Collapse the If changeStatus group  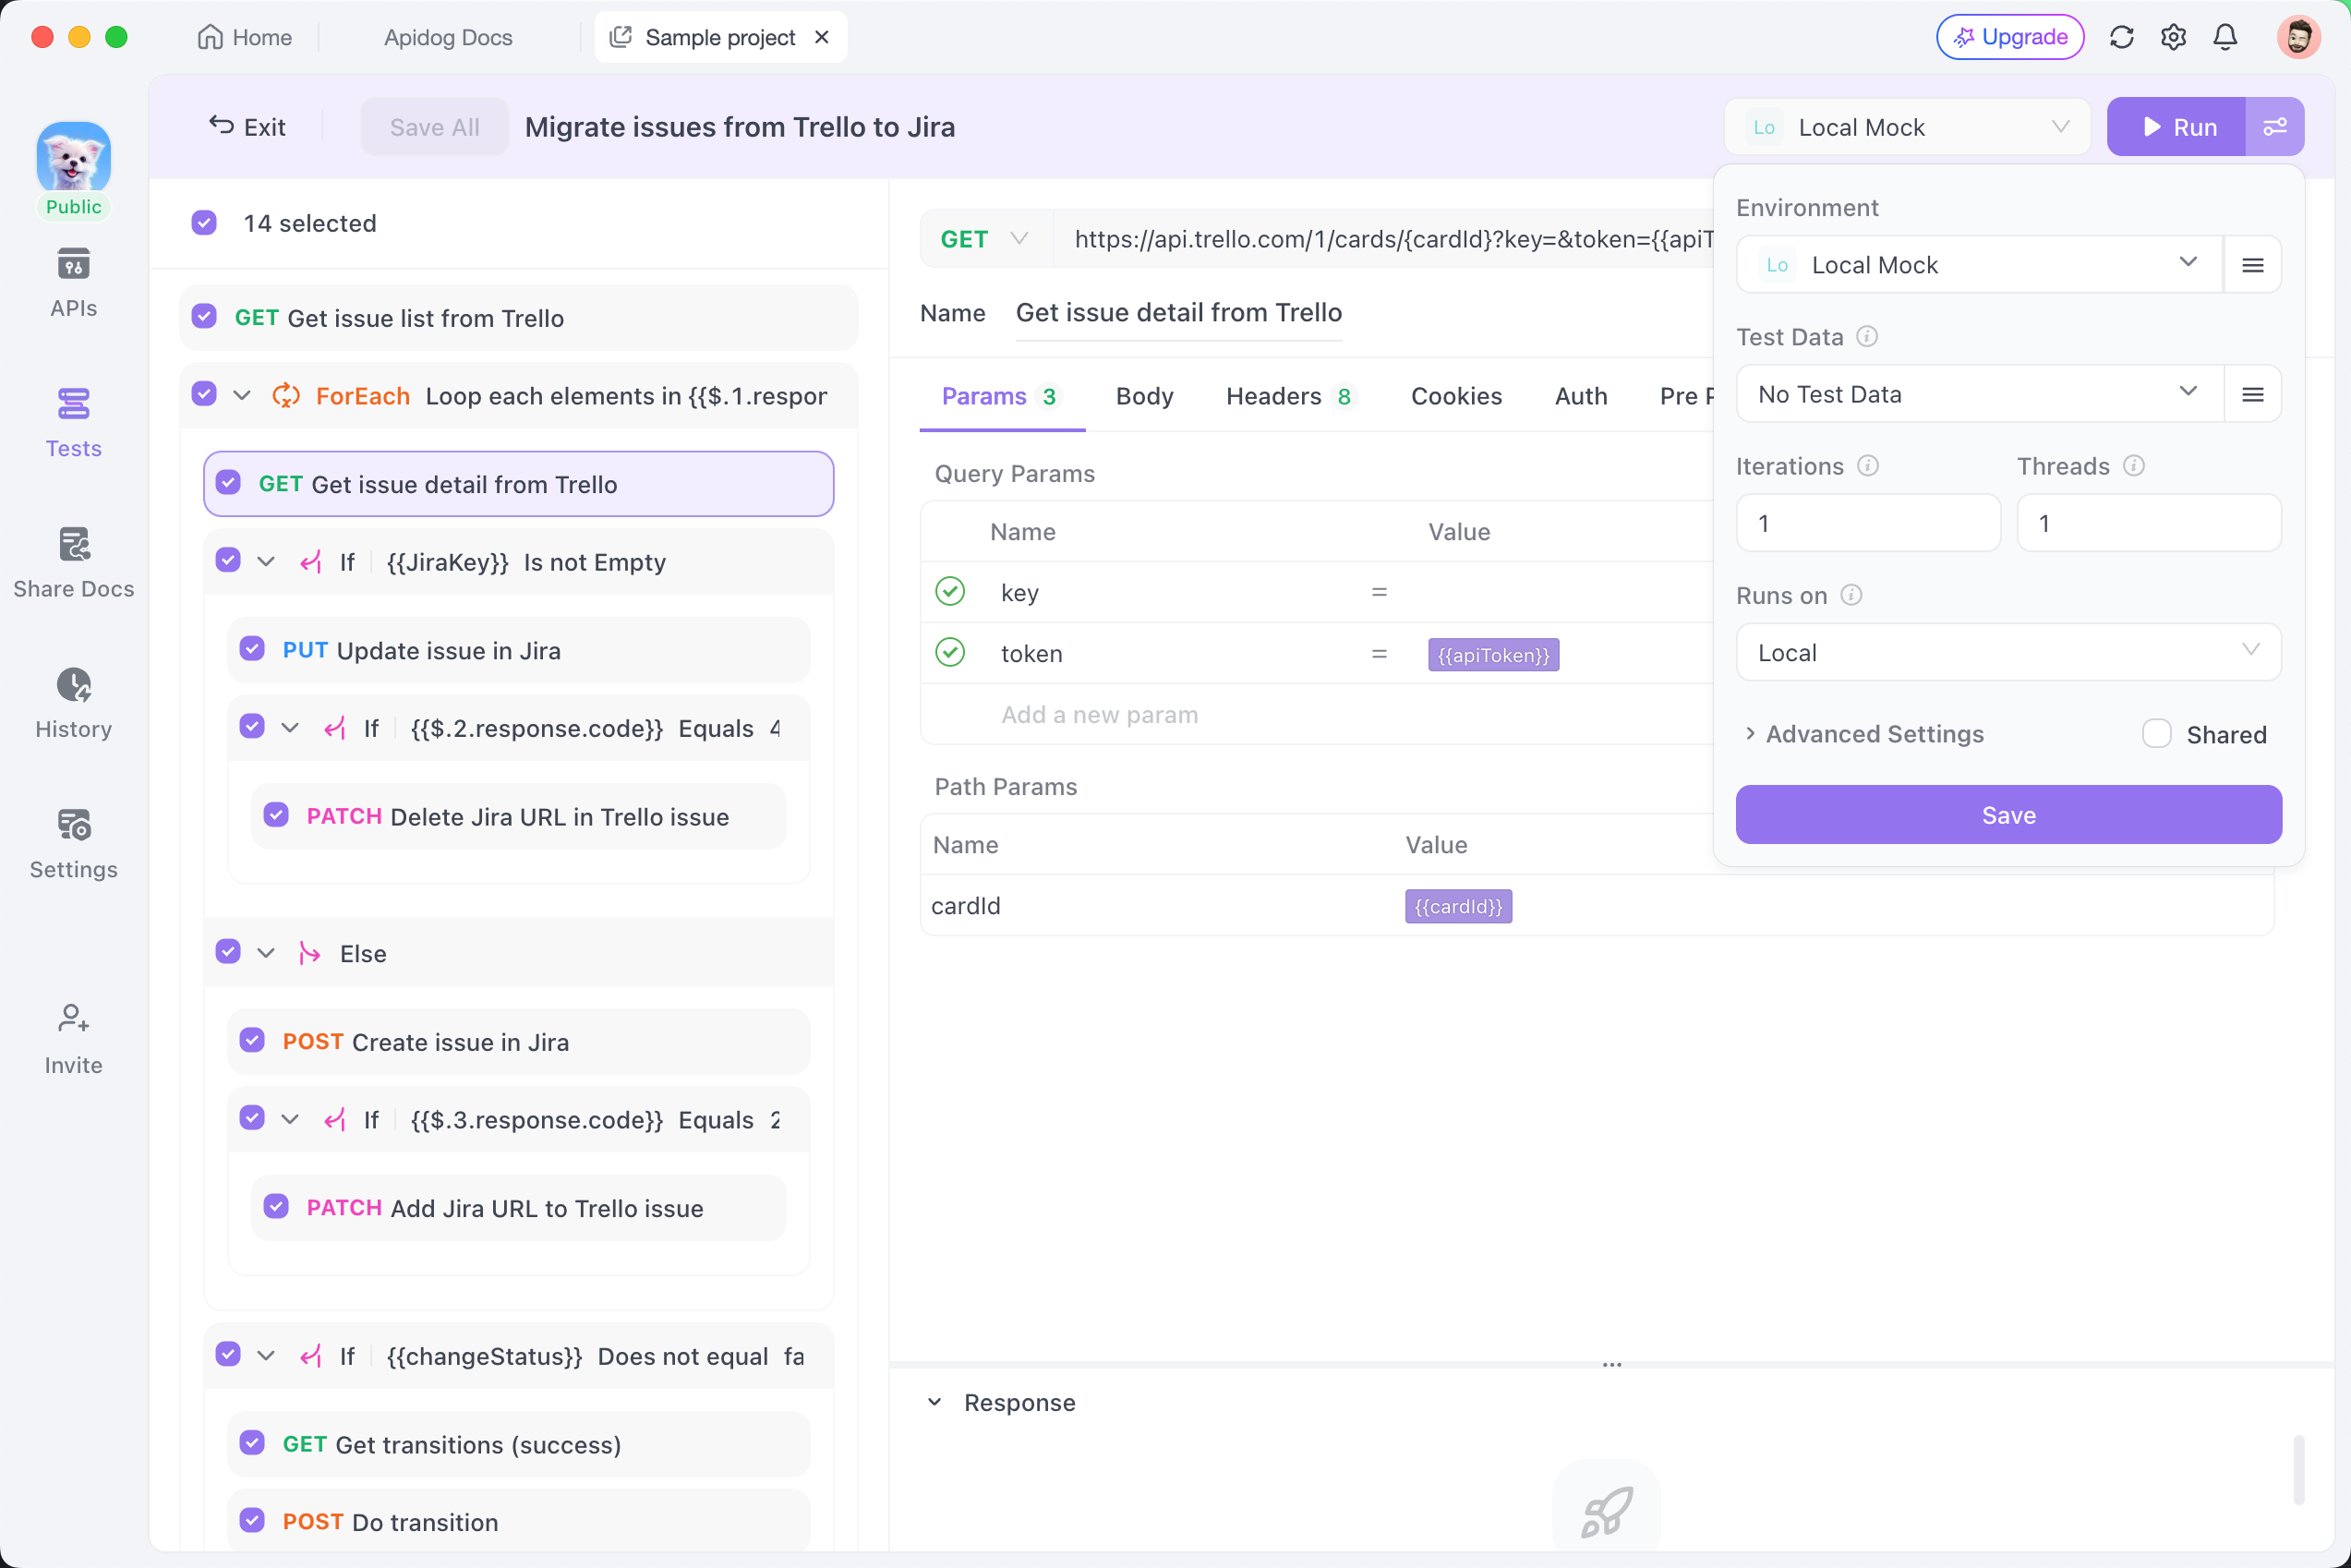[266, 1356]
